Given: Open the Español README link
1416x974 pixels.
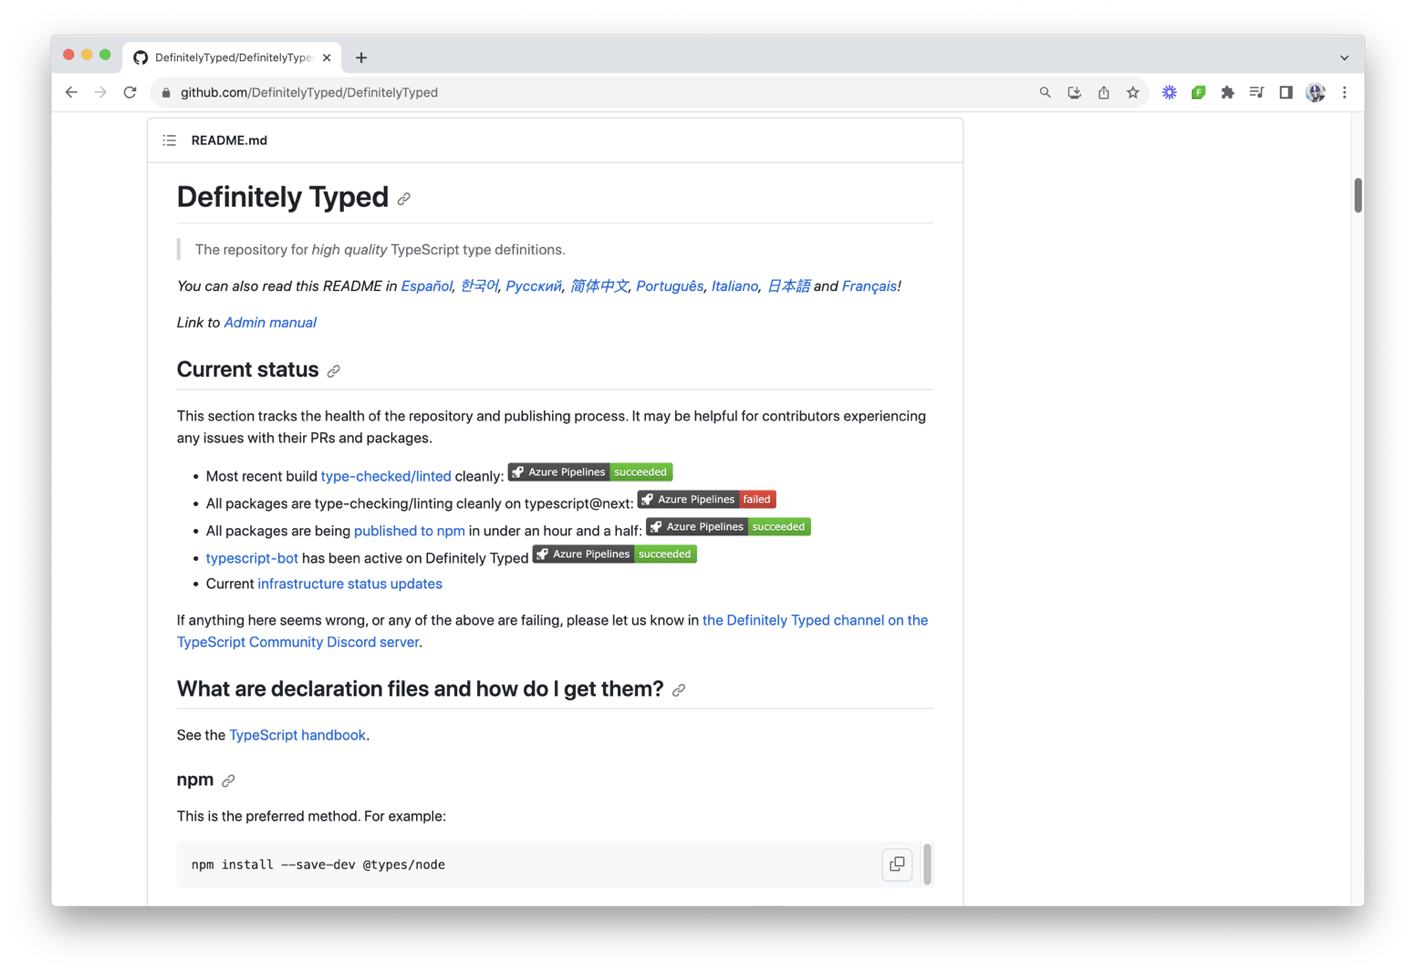Looking at the screenshot, I should [427, 286].
